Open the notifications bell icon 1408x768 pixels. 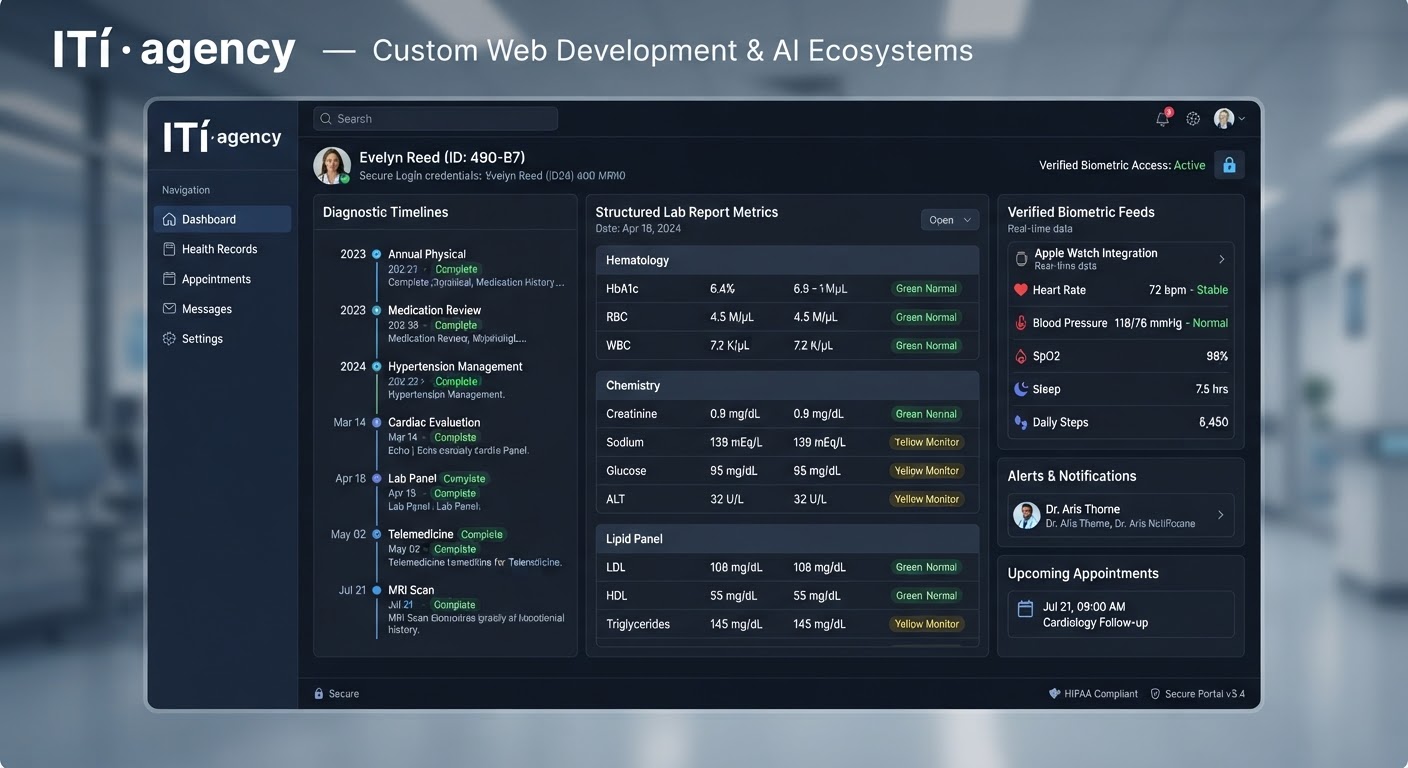(x=1163, y=119)
